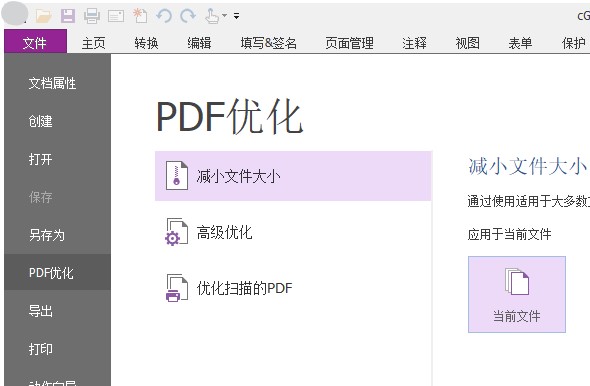Click the stacked pages icon for 当前文件

click(517, 281)
